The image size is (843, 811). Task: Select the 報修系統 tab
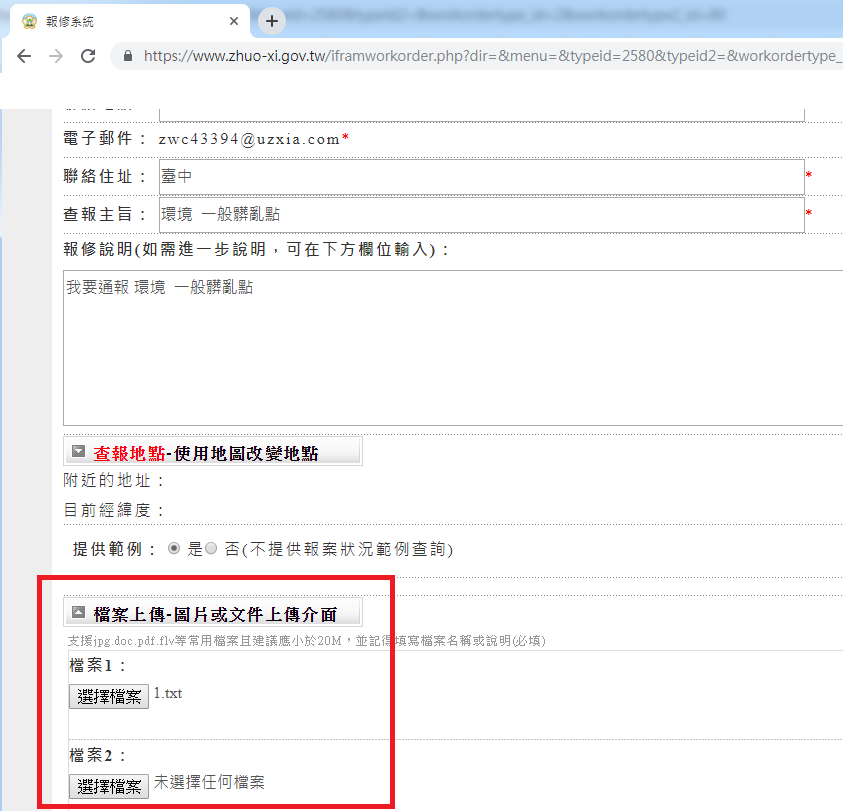pyautogui.click(x=129, y=22)
